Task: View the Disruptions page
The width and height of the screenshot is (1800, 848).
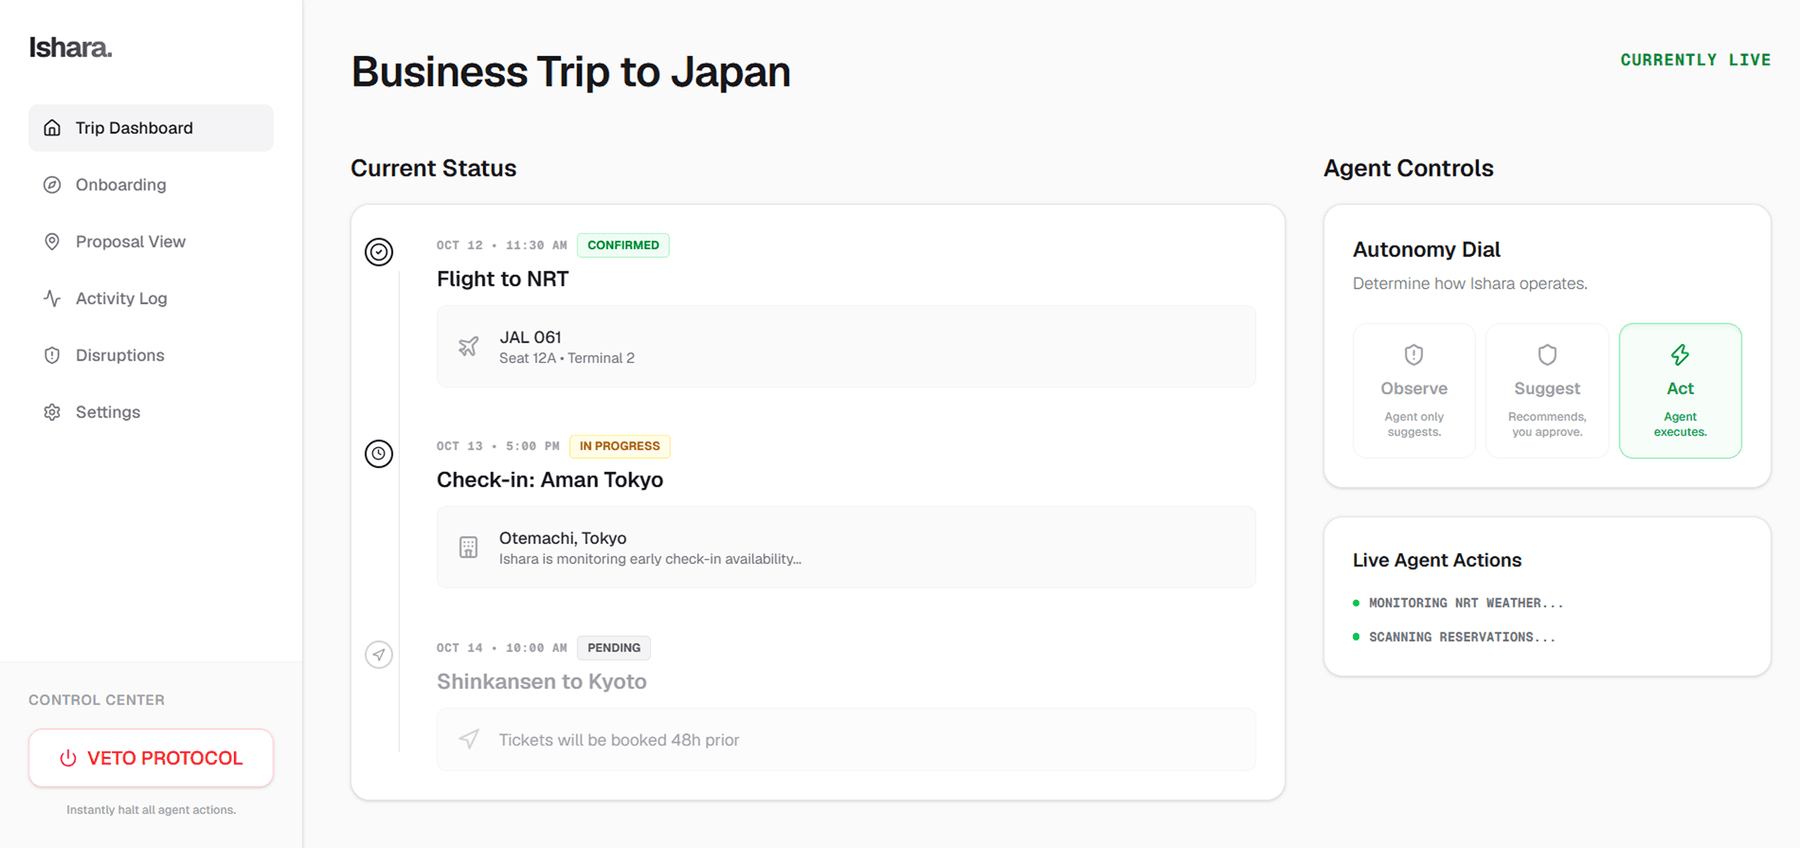Action: [x=151, y=355]
